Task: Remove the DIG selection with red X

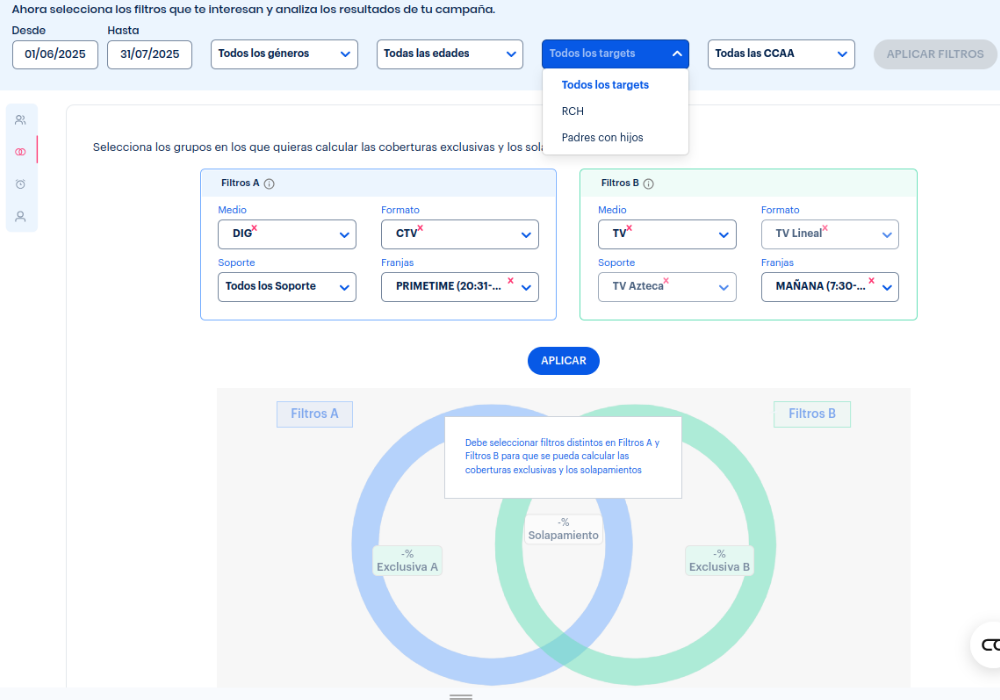Action: (x=254, y=229)
